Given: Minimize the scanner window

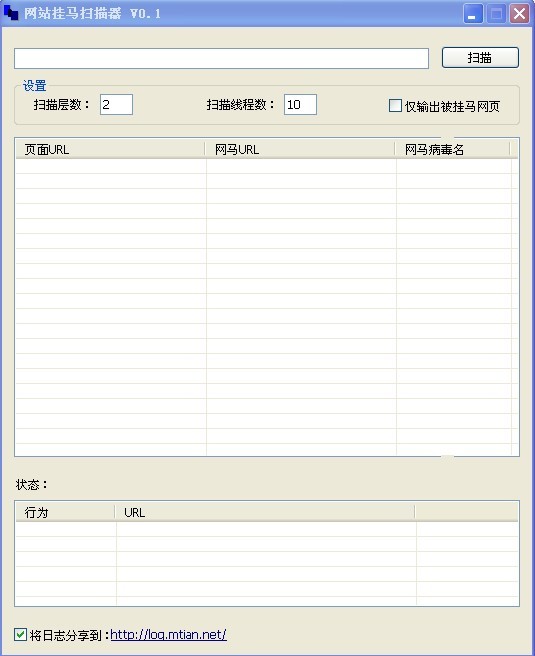Looking at the screenshot, I should pos(473,14).
